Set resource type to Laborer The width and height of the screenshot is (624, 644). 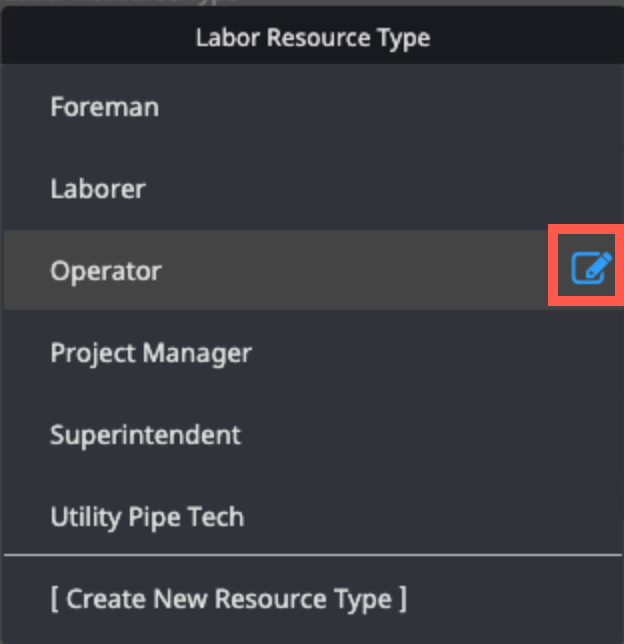[313, 189]
